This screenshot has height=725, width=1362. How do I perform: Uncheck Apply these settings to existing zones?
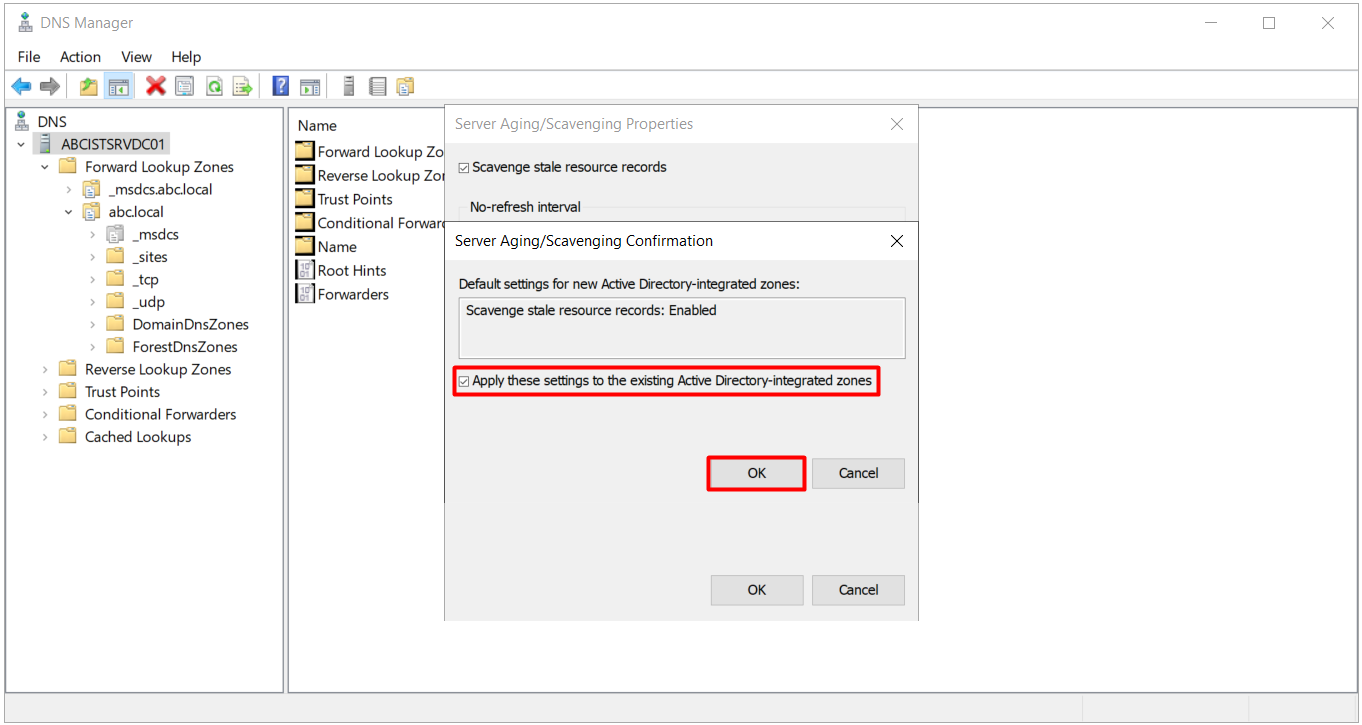(463, 381)
